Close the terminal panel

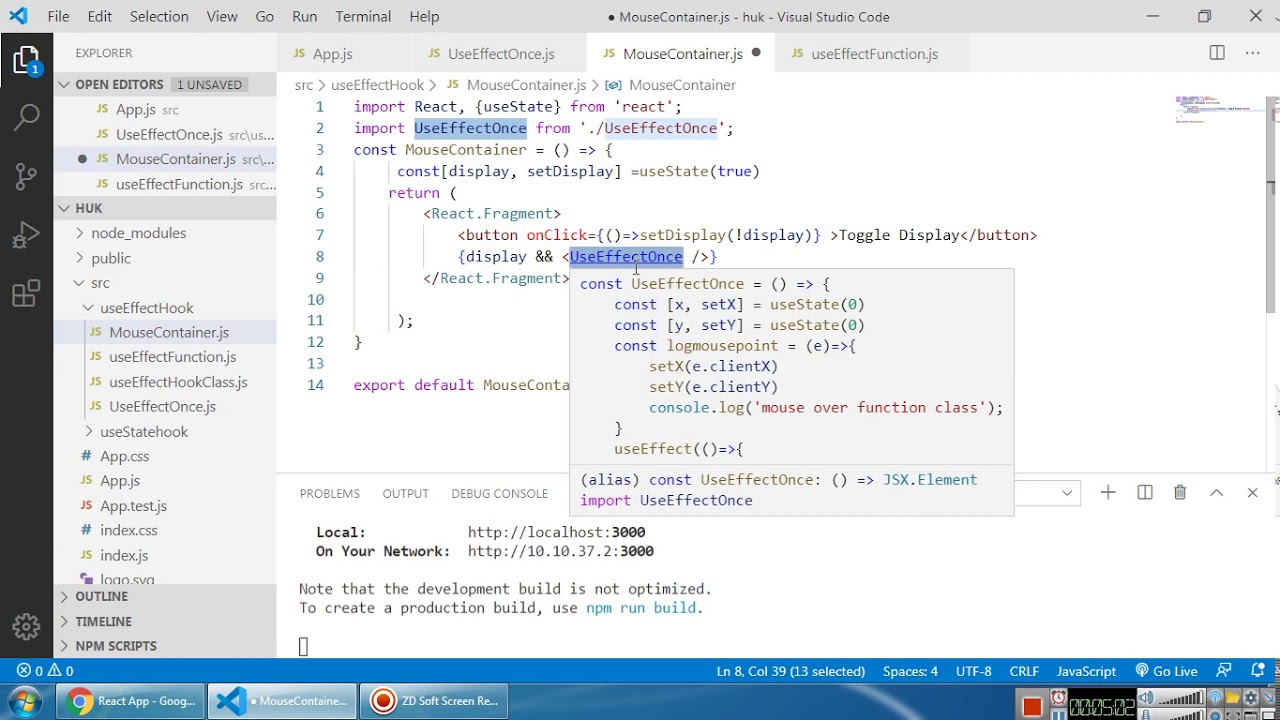(1252, 492)
